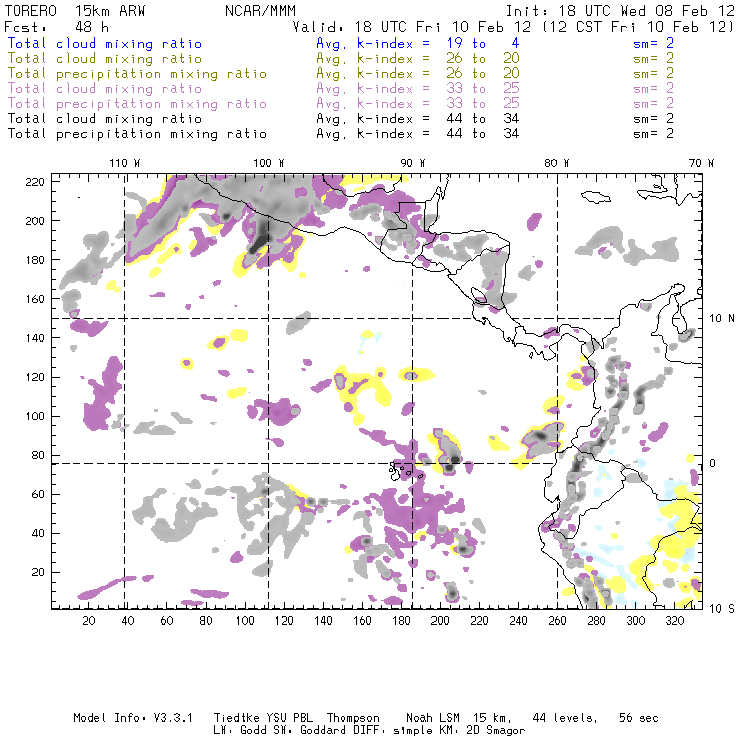Select the "Init: 18 UTC Wed 08 Feb 12" text
This screenshot has height=740, width=740.
point(620,11)
